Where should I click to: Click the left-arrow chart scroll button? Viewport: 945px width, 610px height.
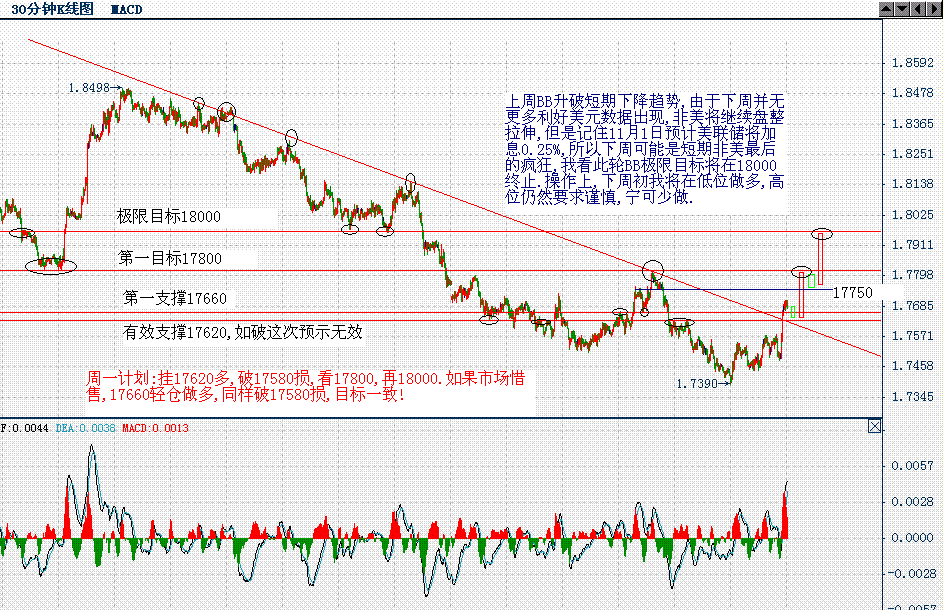pos(918,8)
